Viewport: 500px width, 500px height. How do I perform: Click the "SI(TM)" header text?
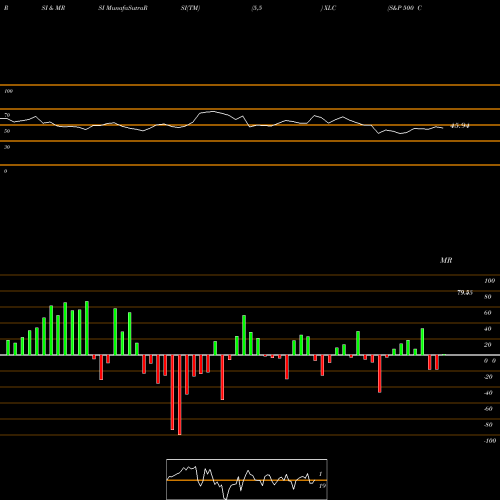pyautogui.click(x=190, y=8)
